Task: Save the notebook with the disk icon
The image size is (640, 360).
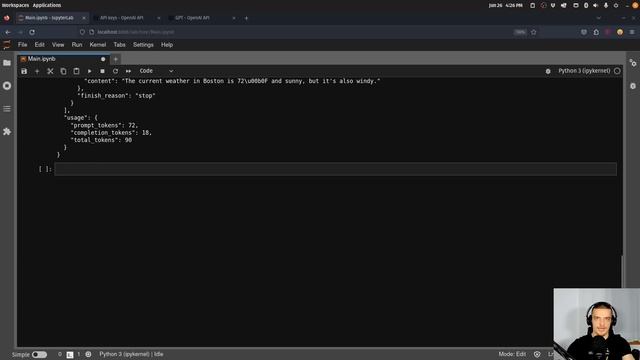Action: coord(24,71)
